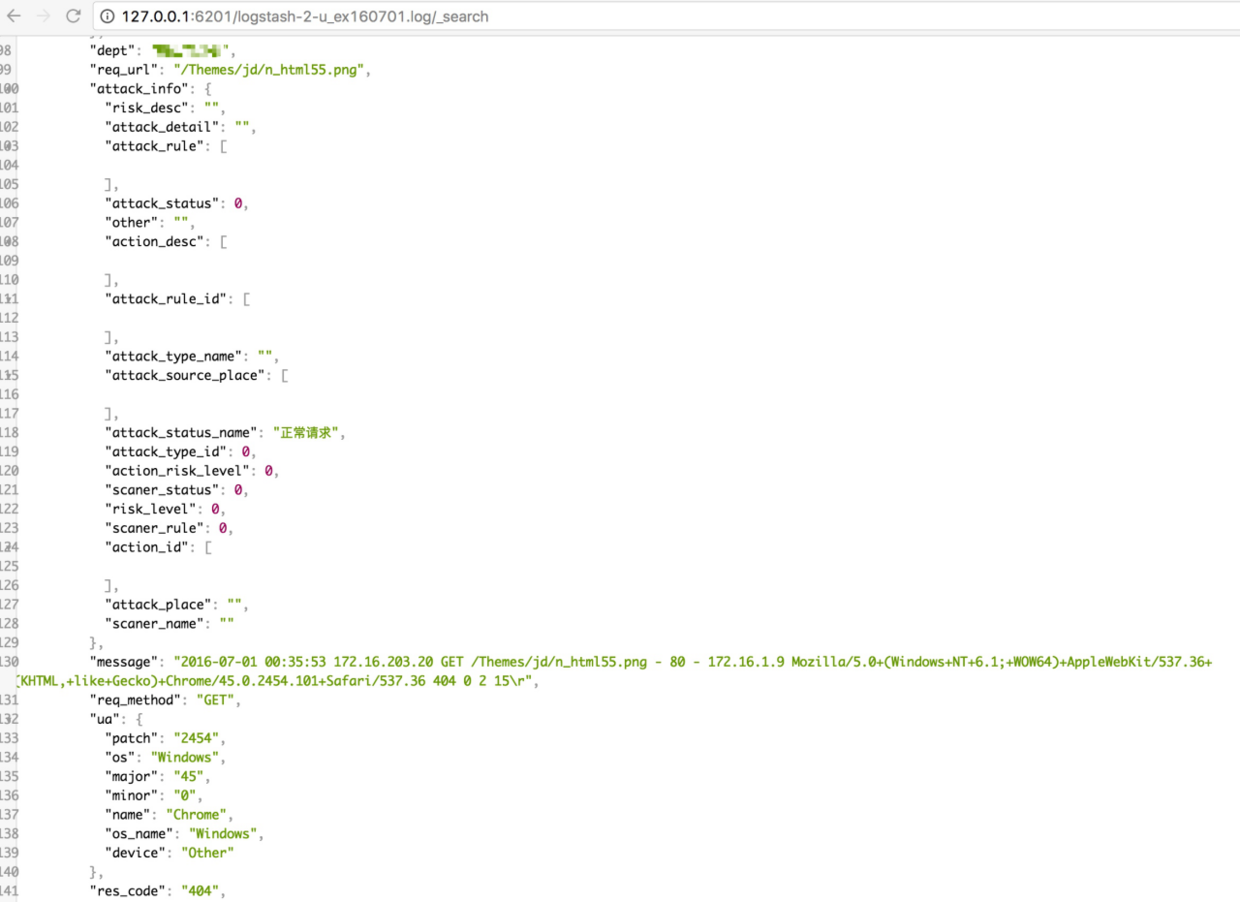Click the res_code value 404
The height and width of the screenshot is (902, 1240).
pyautogui.click(x=195, y=891)
